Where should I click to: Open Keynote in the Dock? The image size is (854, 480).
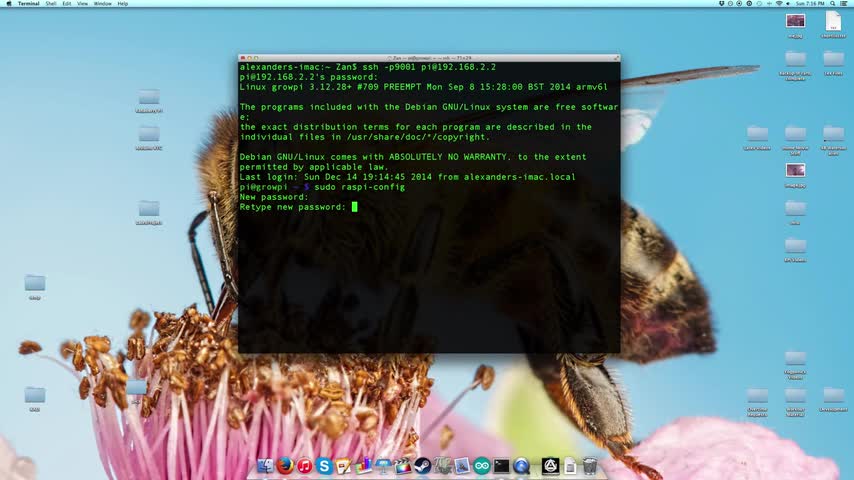(x=383, y=466)
